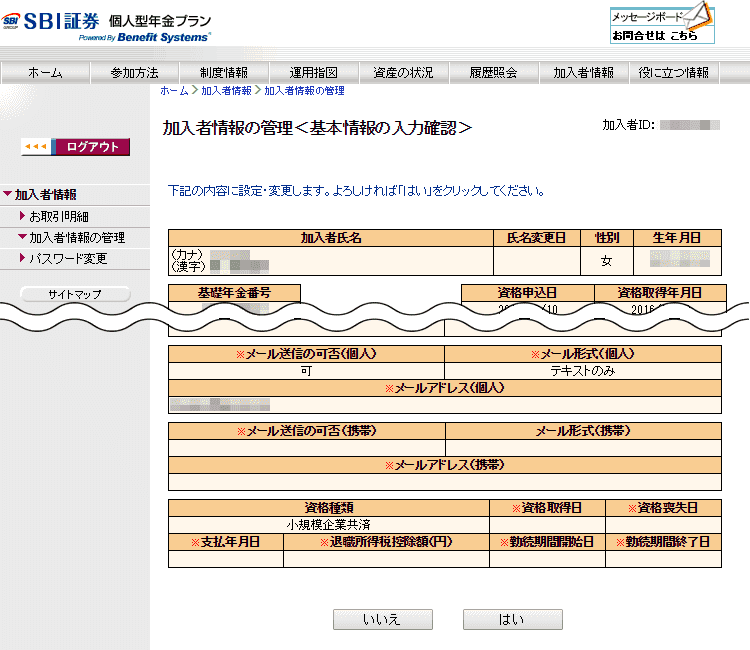The image size is (750, 650).
Task: Click the 資格種類 header
Action: pyautogui.click(x=329, y=508)
